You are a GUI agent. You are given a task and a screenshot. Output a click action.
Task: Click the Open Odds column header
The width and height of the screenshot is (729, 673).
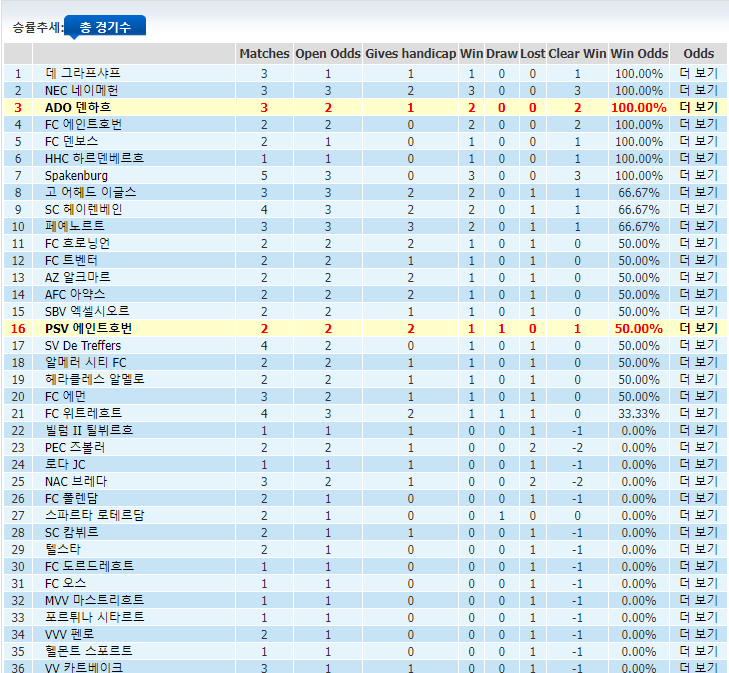tap(328, 54)
